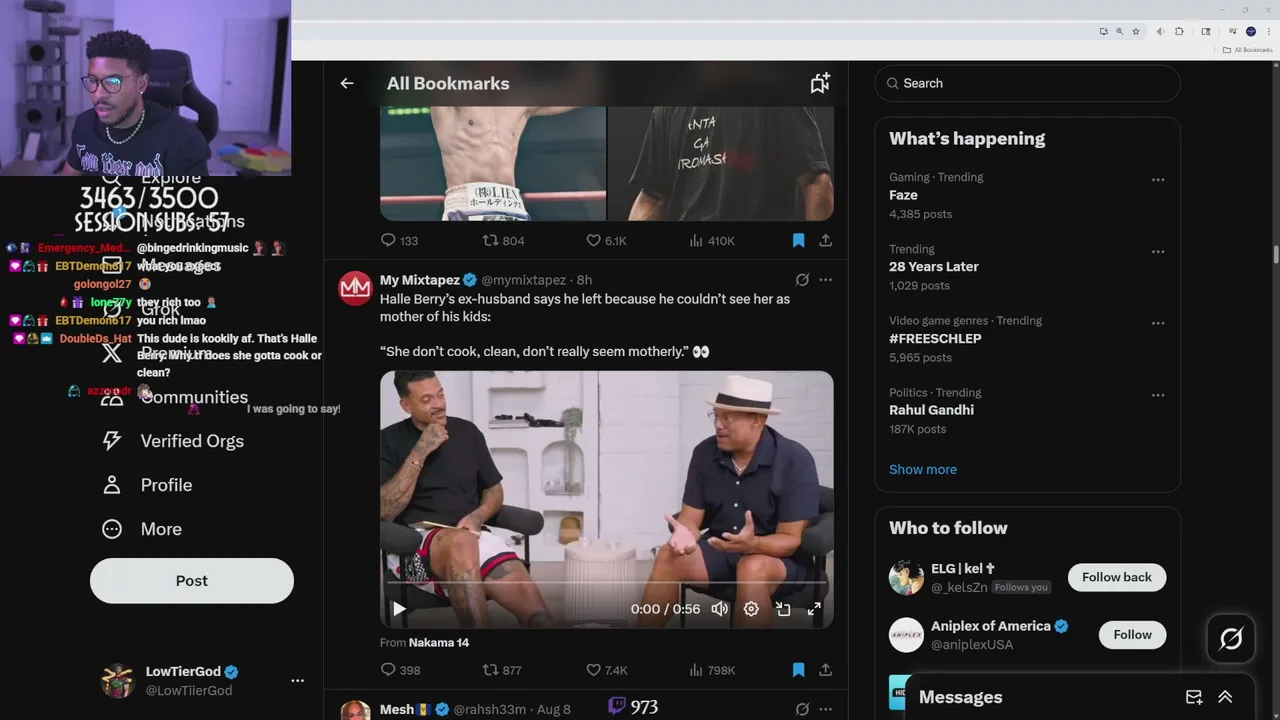Repost the top post with 804 reposts
This screenshot has width=1280, height=720.
(x=490, y=240)
